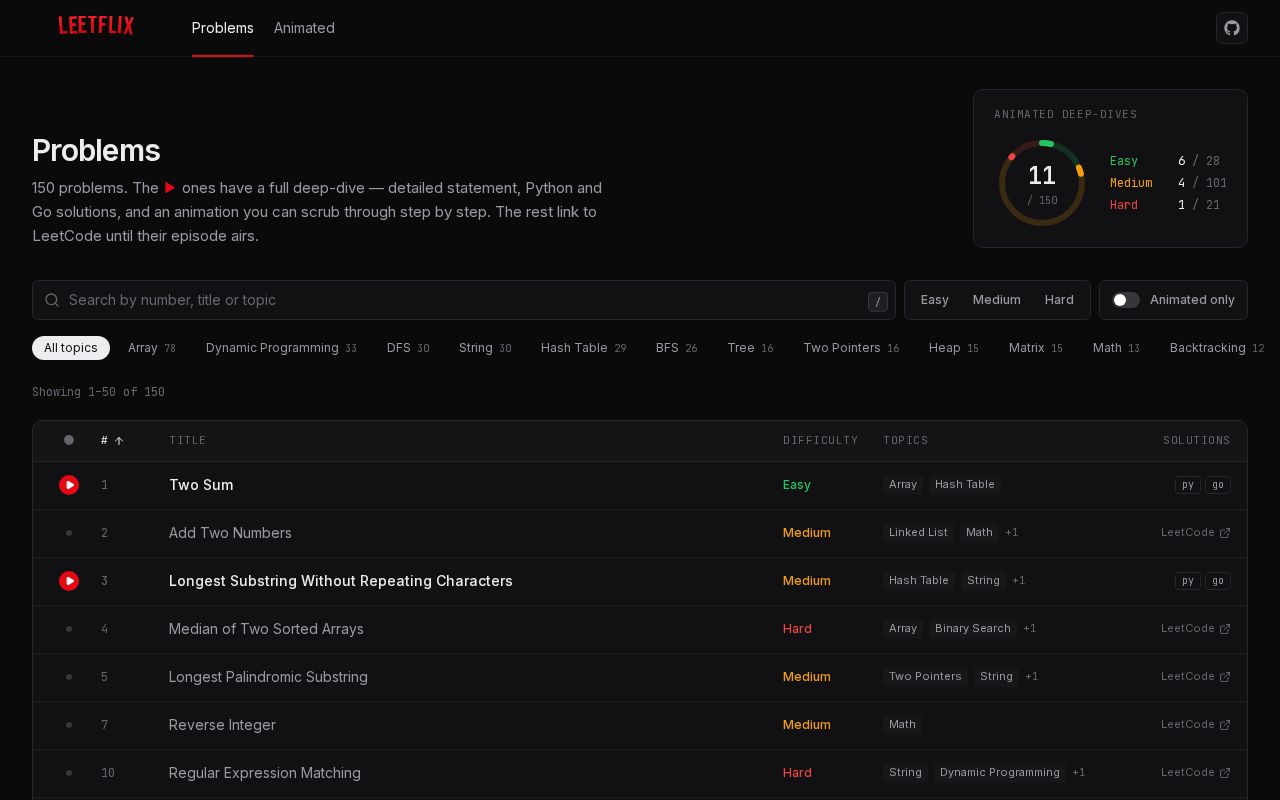The image size is (1280, 800).
Task: Filter by the Hash Table topic chip
Action: 584,348
